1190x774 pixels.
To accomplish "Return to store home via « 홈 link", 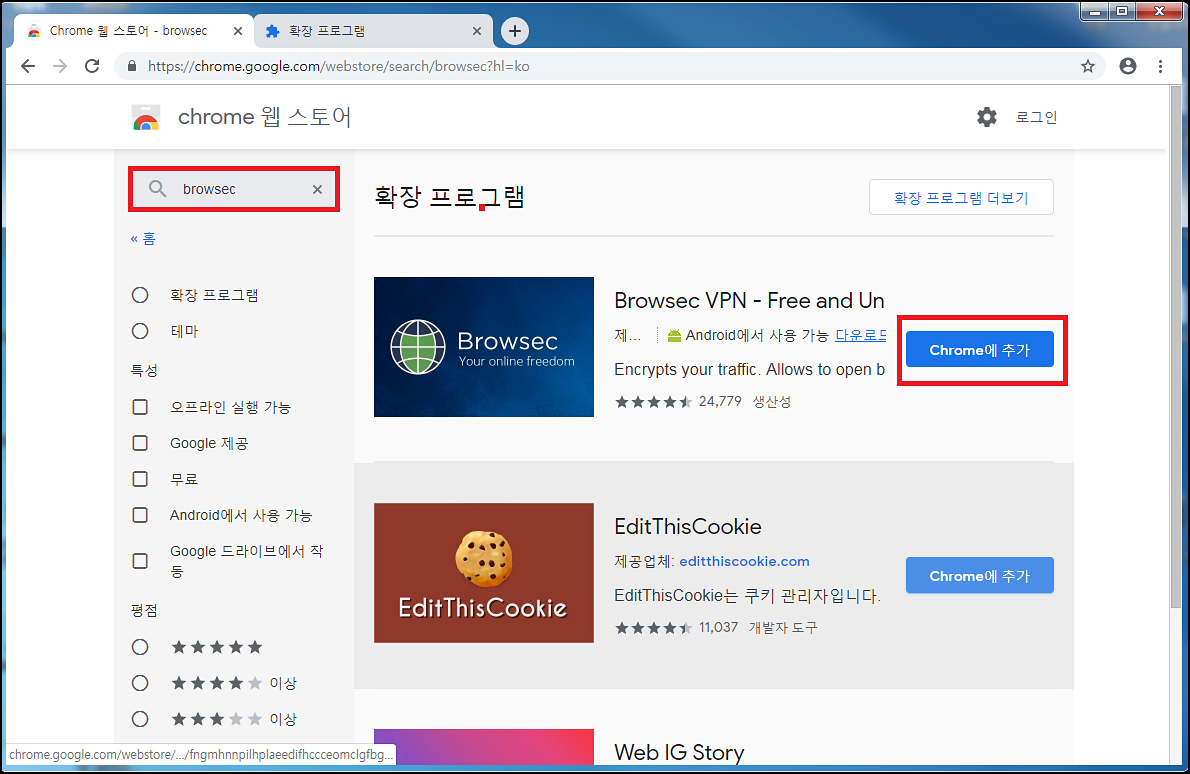I will point(143,238).
